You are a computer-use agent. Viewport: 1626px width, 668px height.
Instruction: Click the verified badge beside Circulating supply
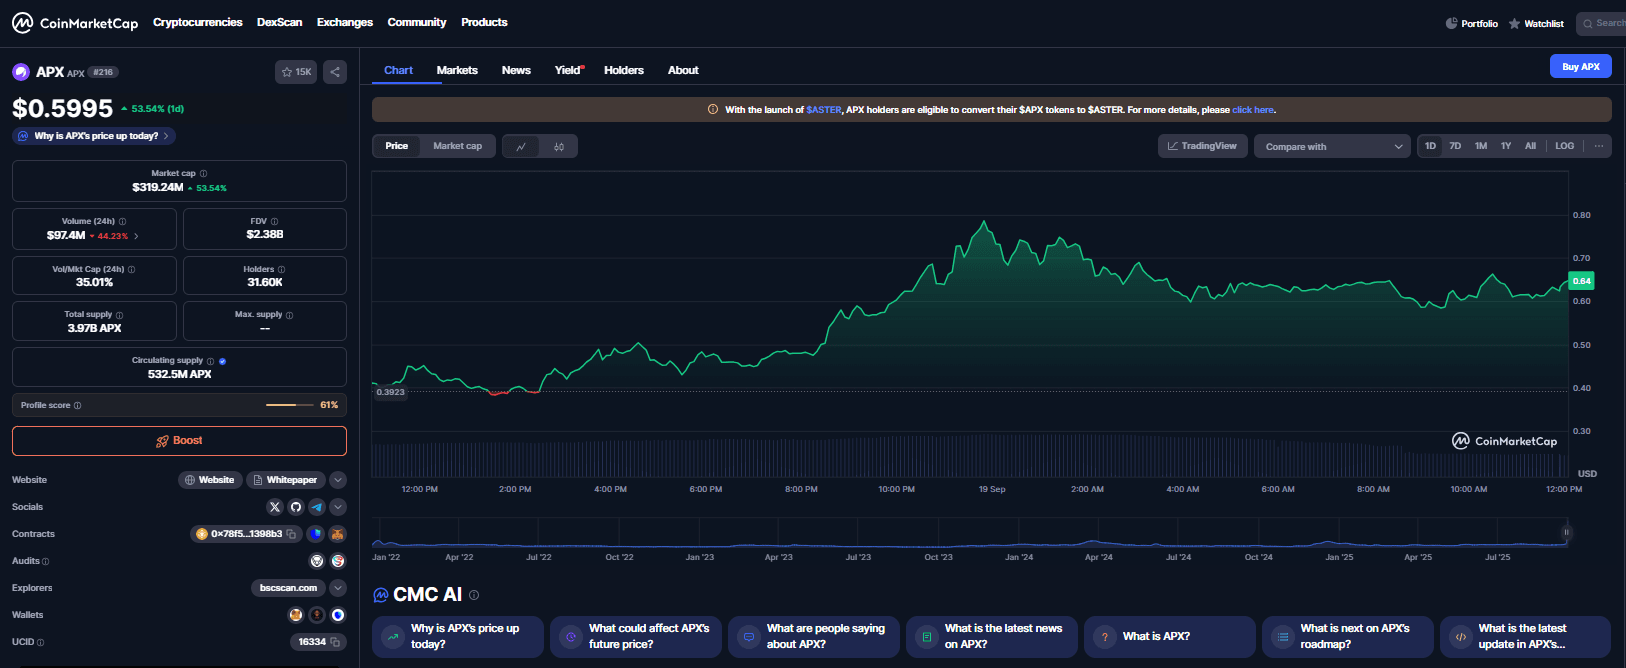point(222,361)
